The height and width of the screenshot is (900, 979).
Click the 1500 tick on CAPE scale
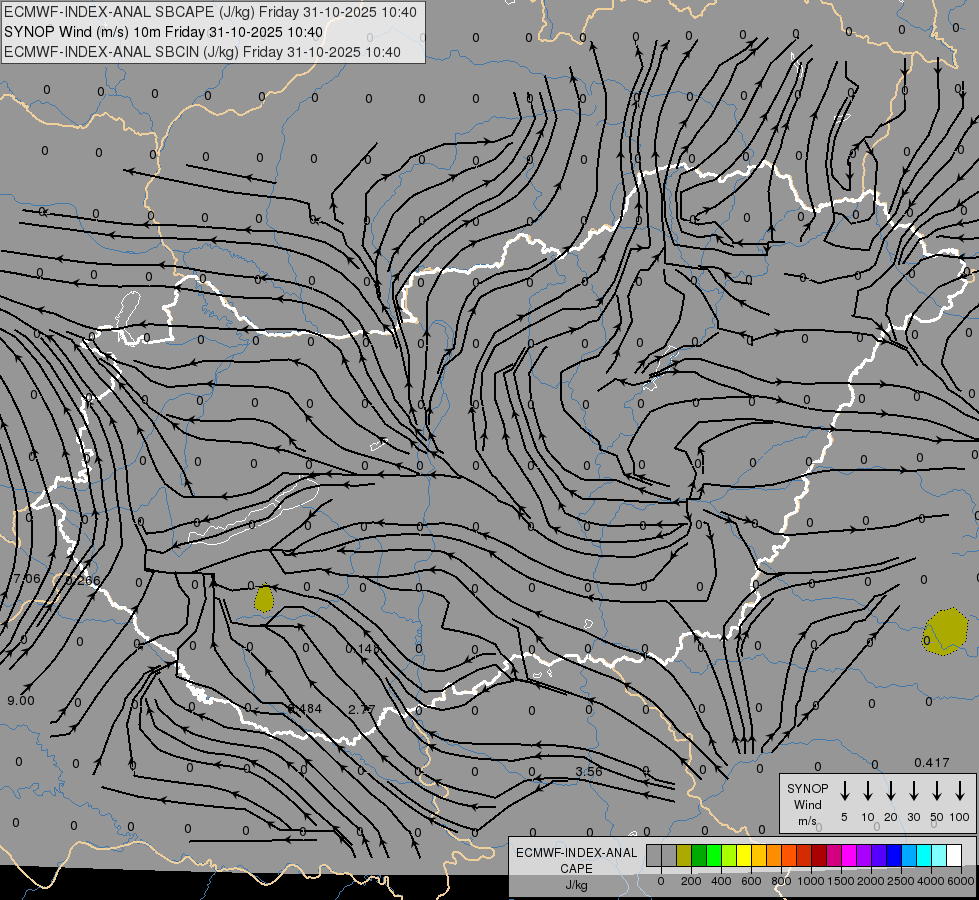point(840,881)
